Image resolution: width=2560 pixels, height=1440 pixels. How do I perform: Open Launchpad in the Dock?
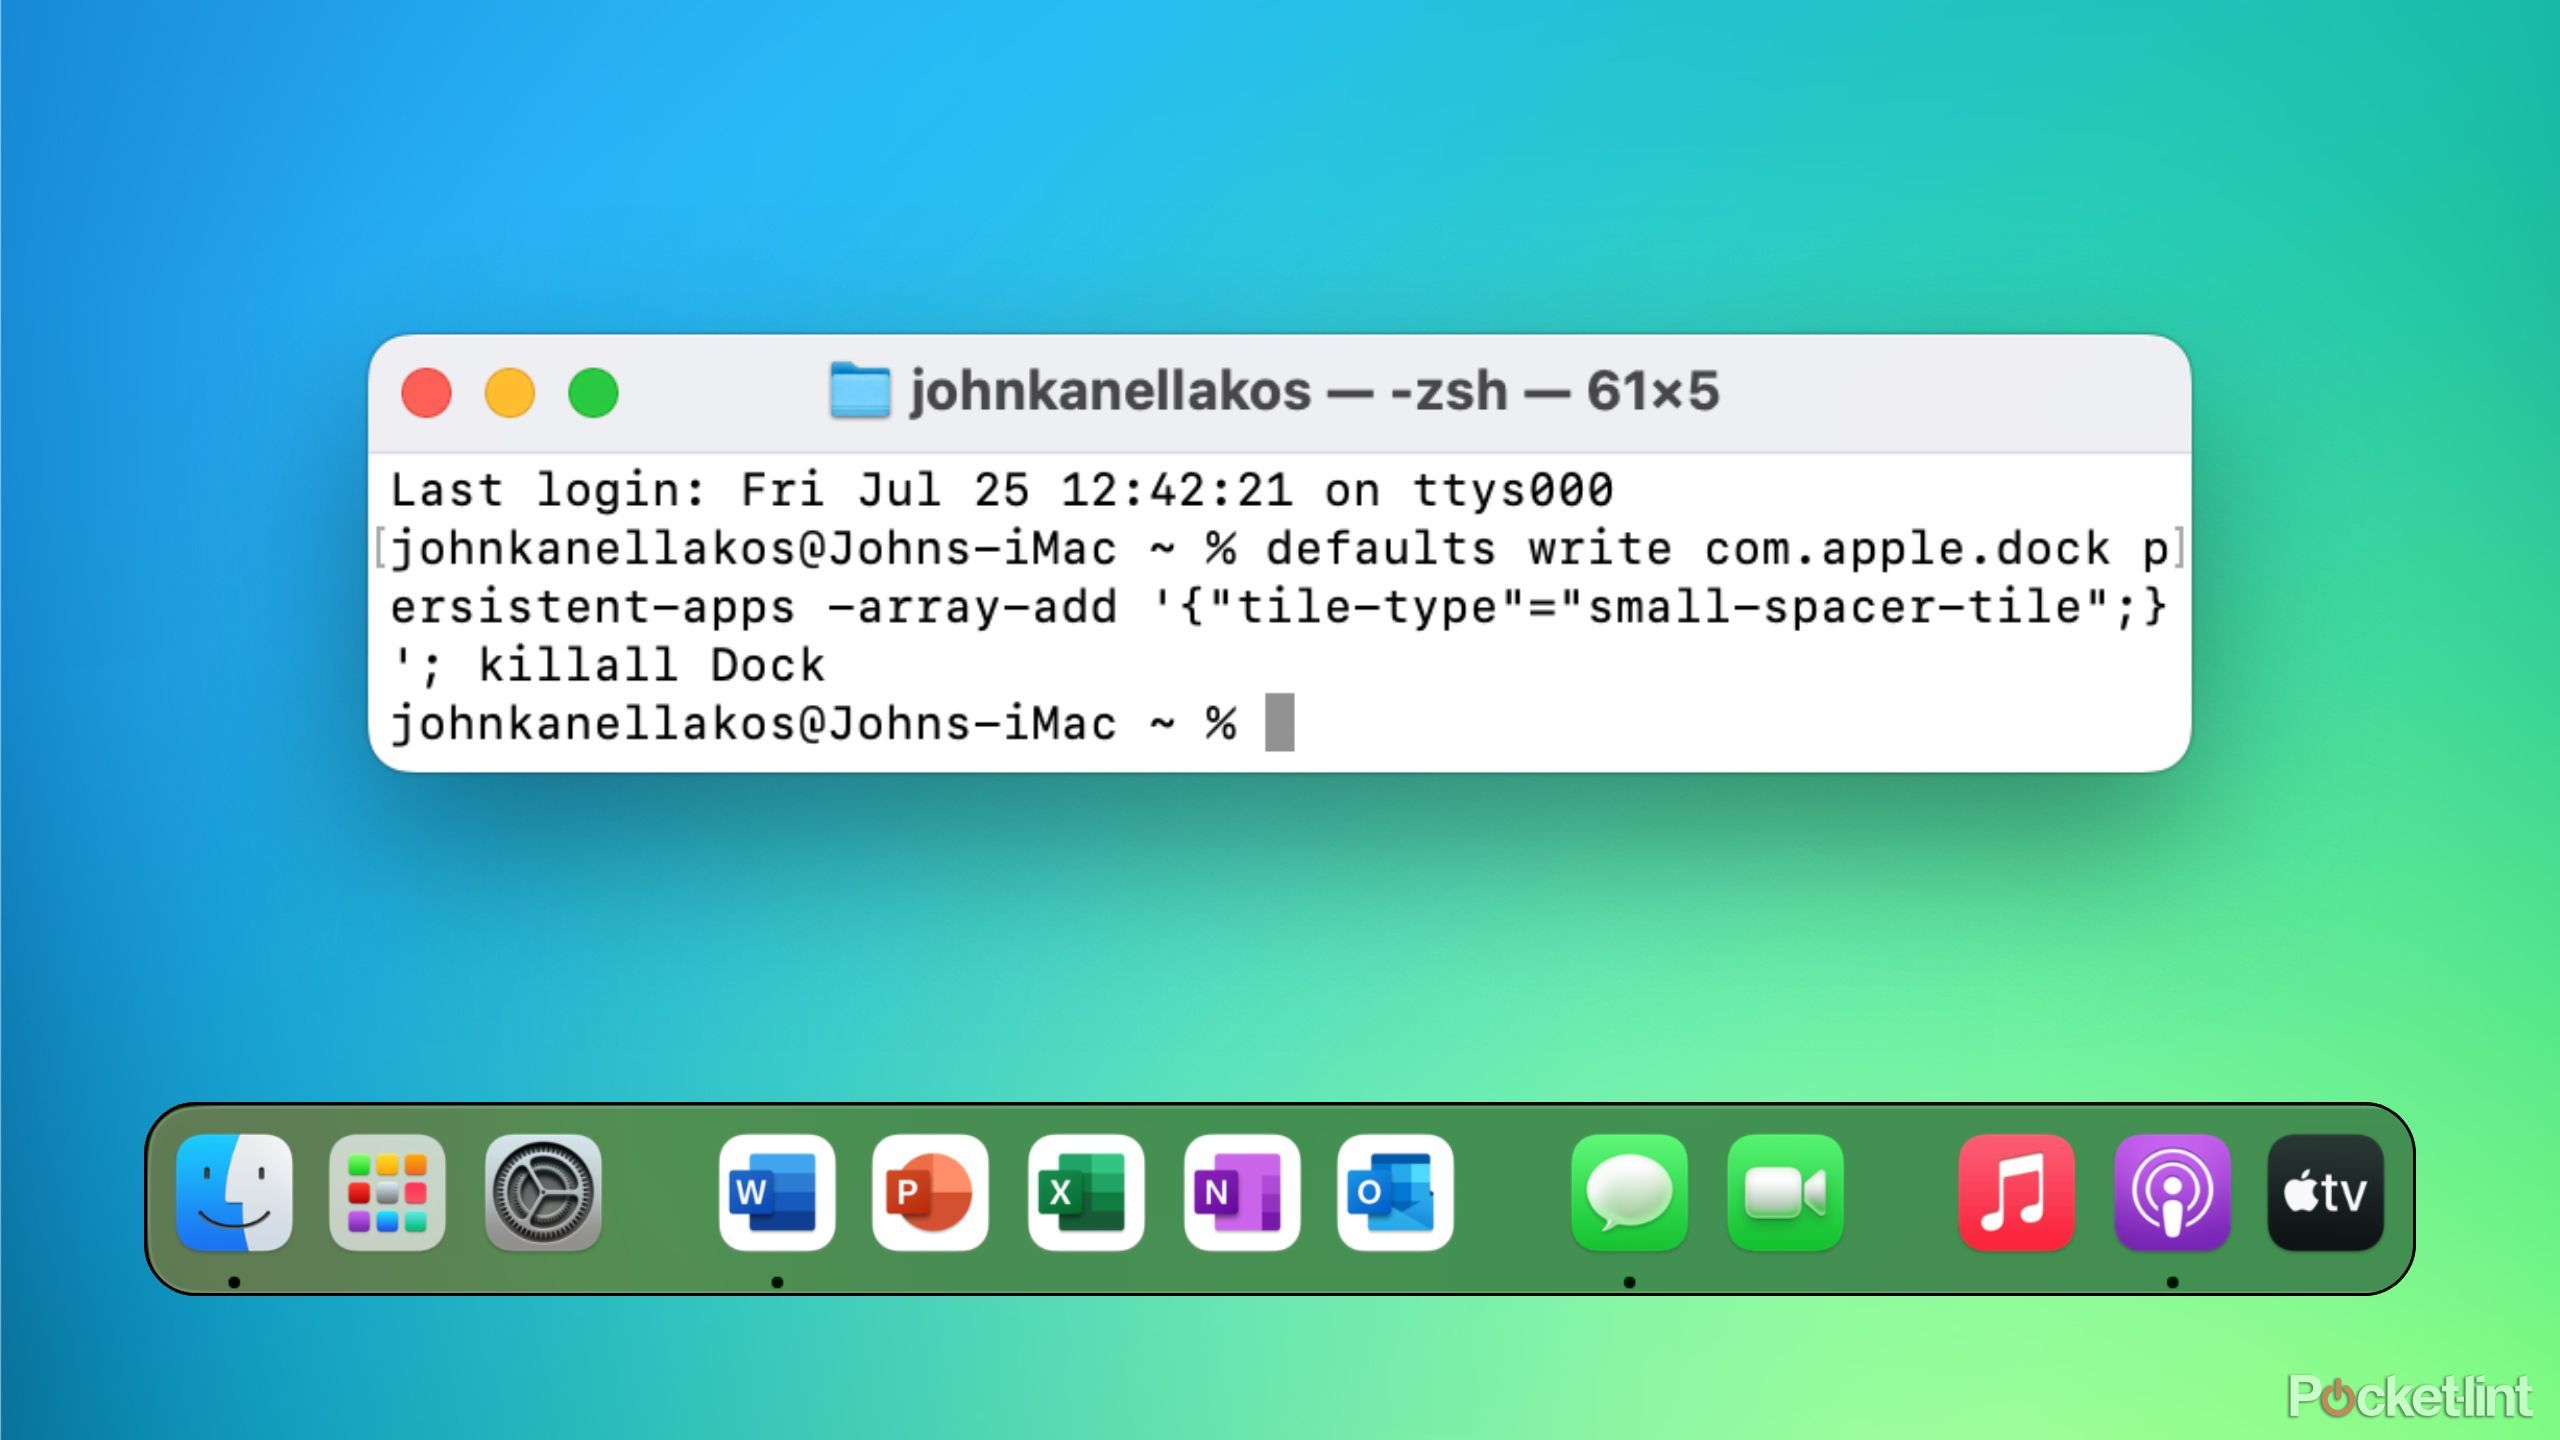[387, 1192]
